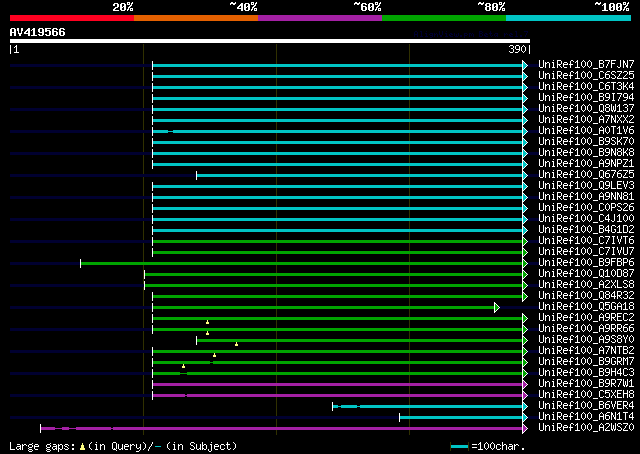Open hit UniRef100_Q8W137
640x454 pixels.
point(586,108)
